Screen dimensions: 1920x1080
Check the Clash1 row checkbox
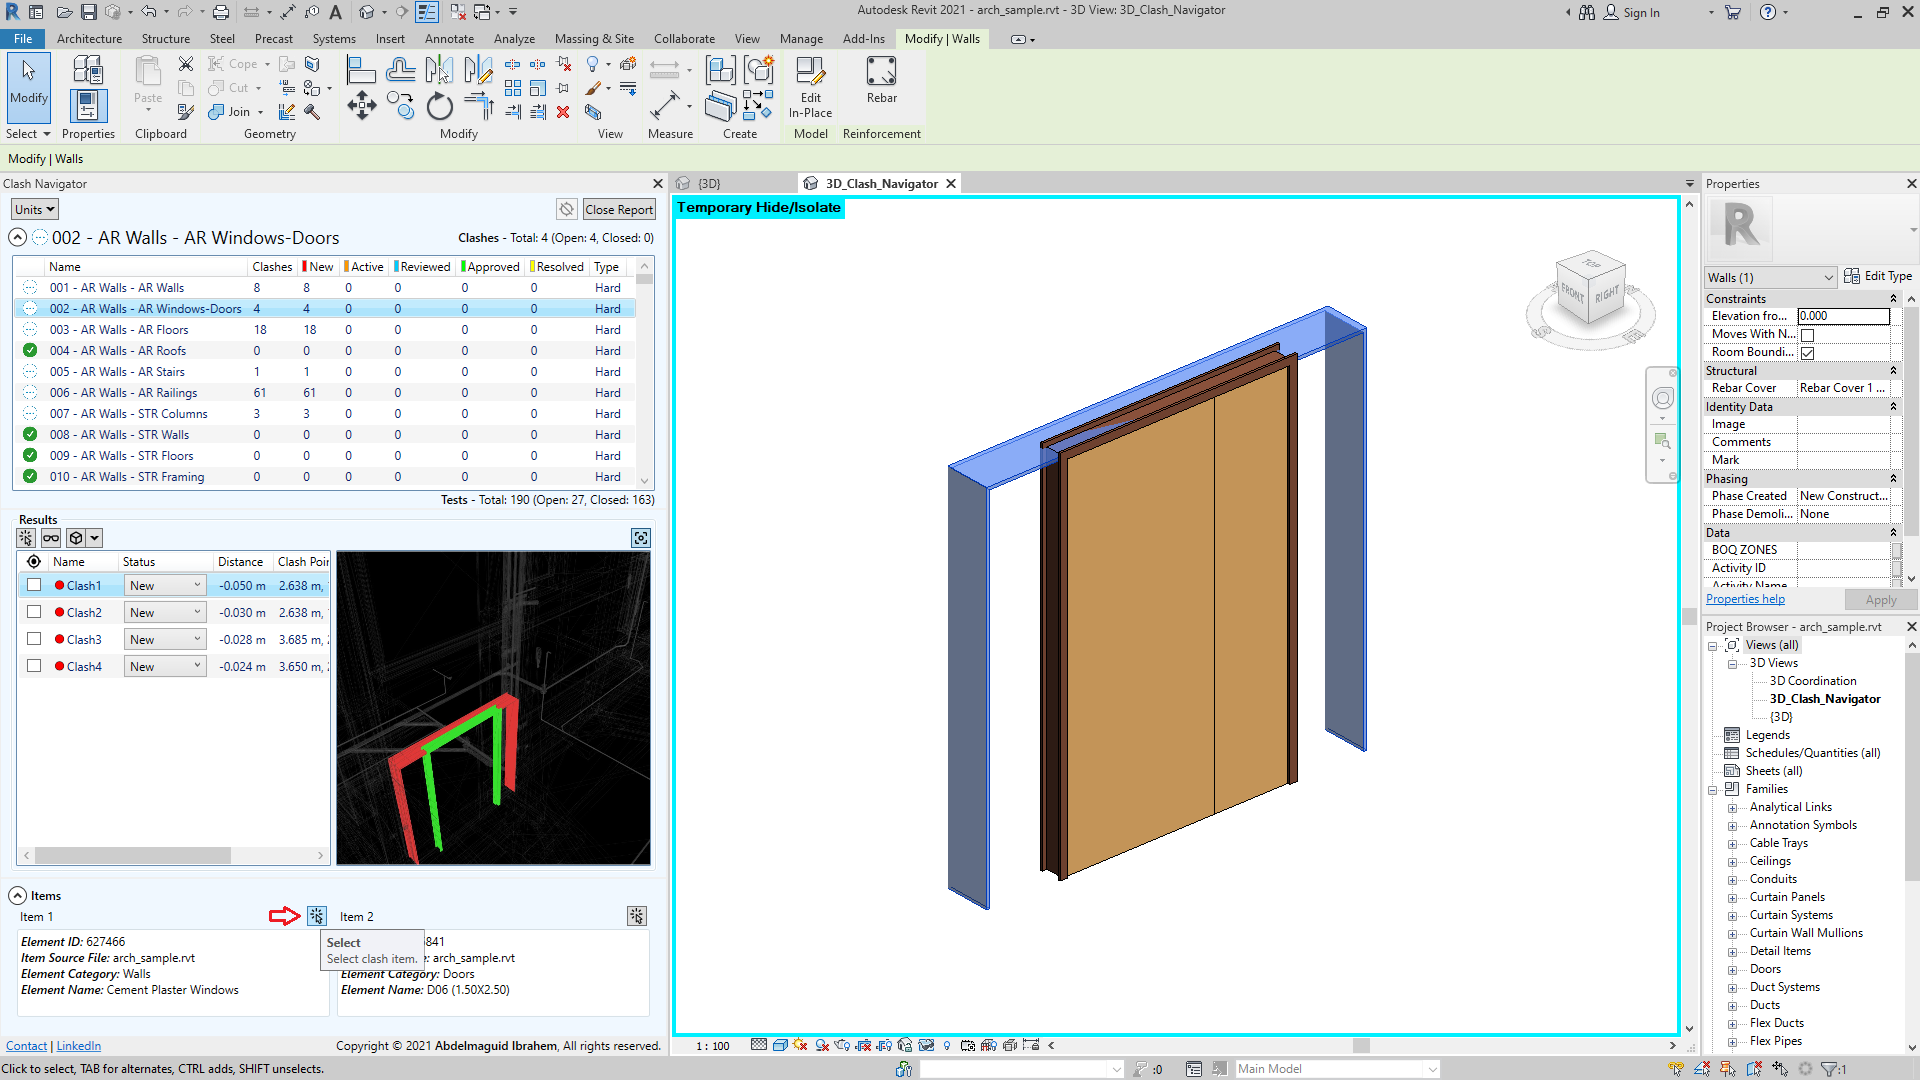[x=34, y=585]
